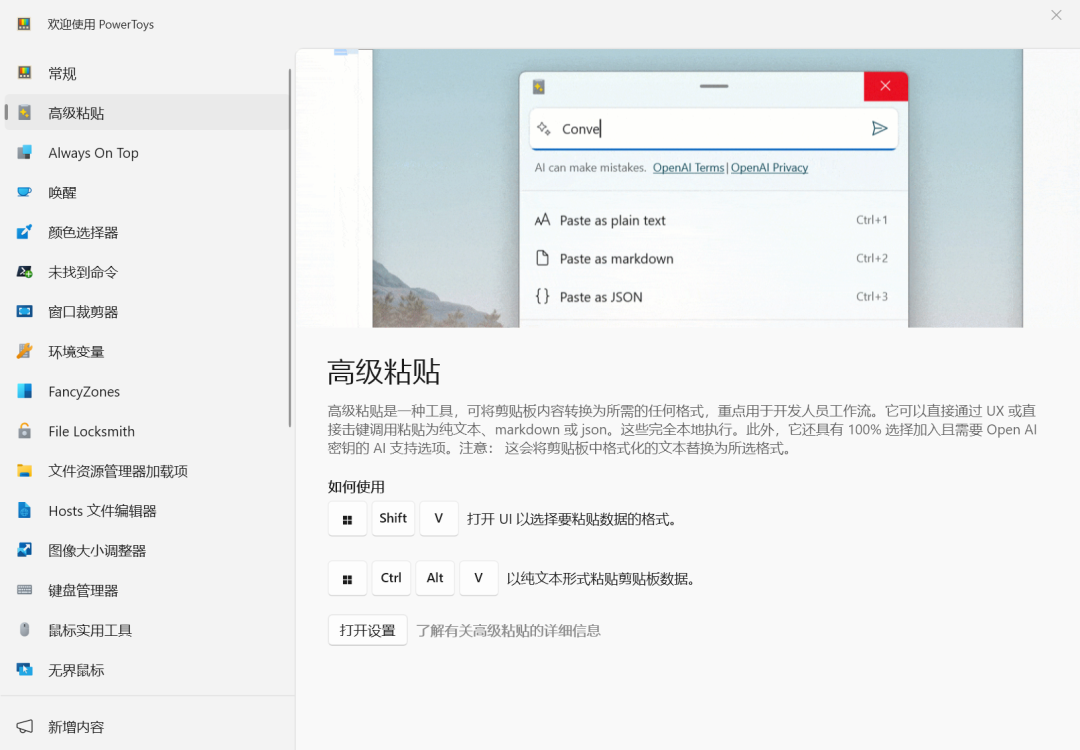Click the Hosts 文件编辑器 icon
Screen dimensions: 1080x750
pos(25,510)
